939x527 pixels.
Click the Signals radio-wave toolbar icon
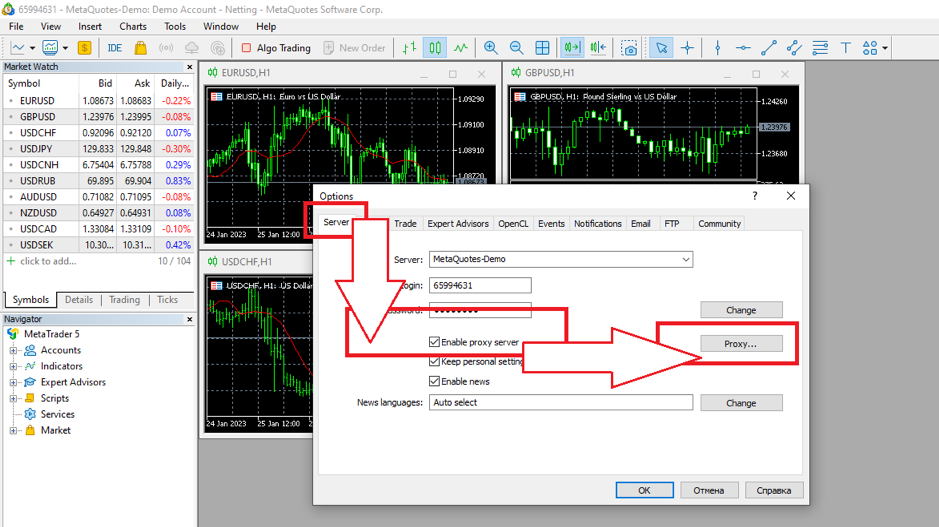point(166,48)
